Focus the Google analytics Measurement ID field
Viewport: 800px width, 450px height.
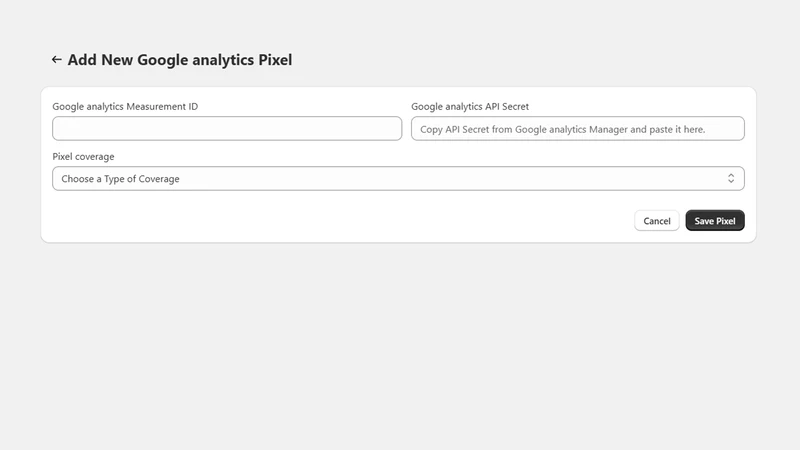pos(227,129)
